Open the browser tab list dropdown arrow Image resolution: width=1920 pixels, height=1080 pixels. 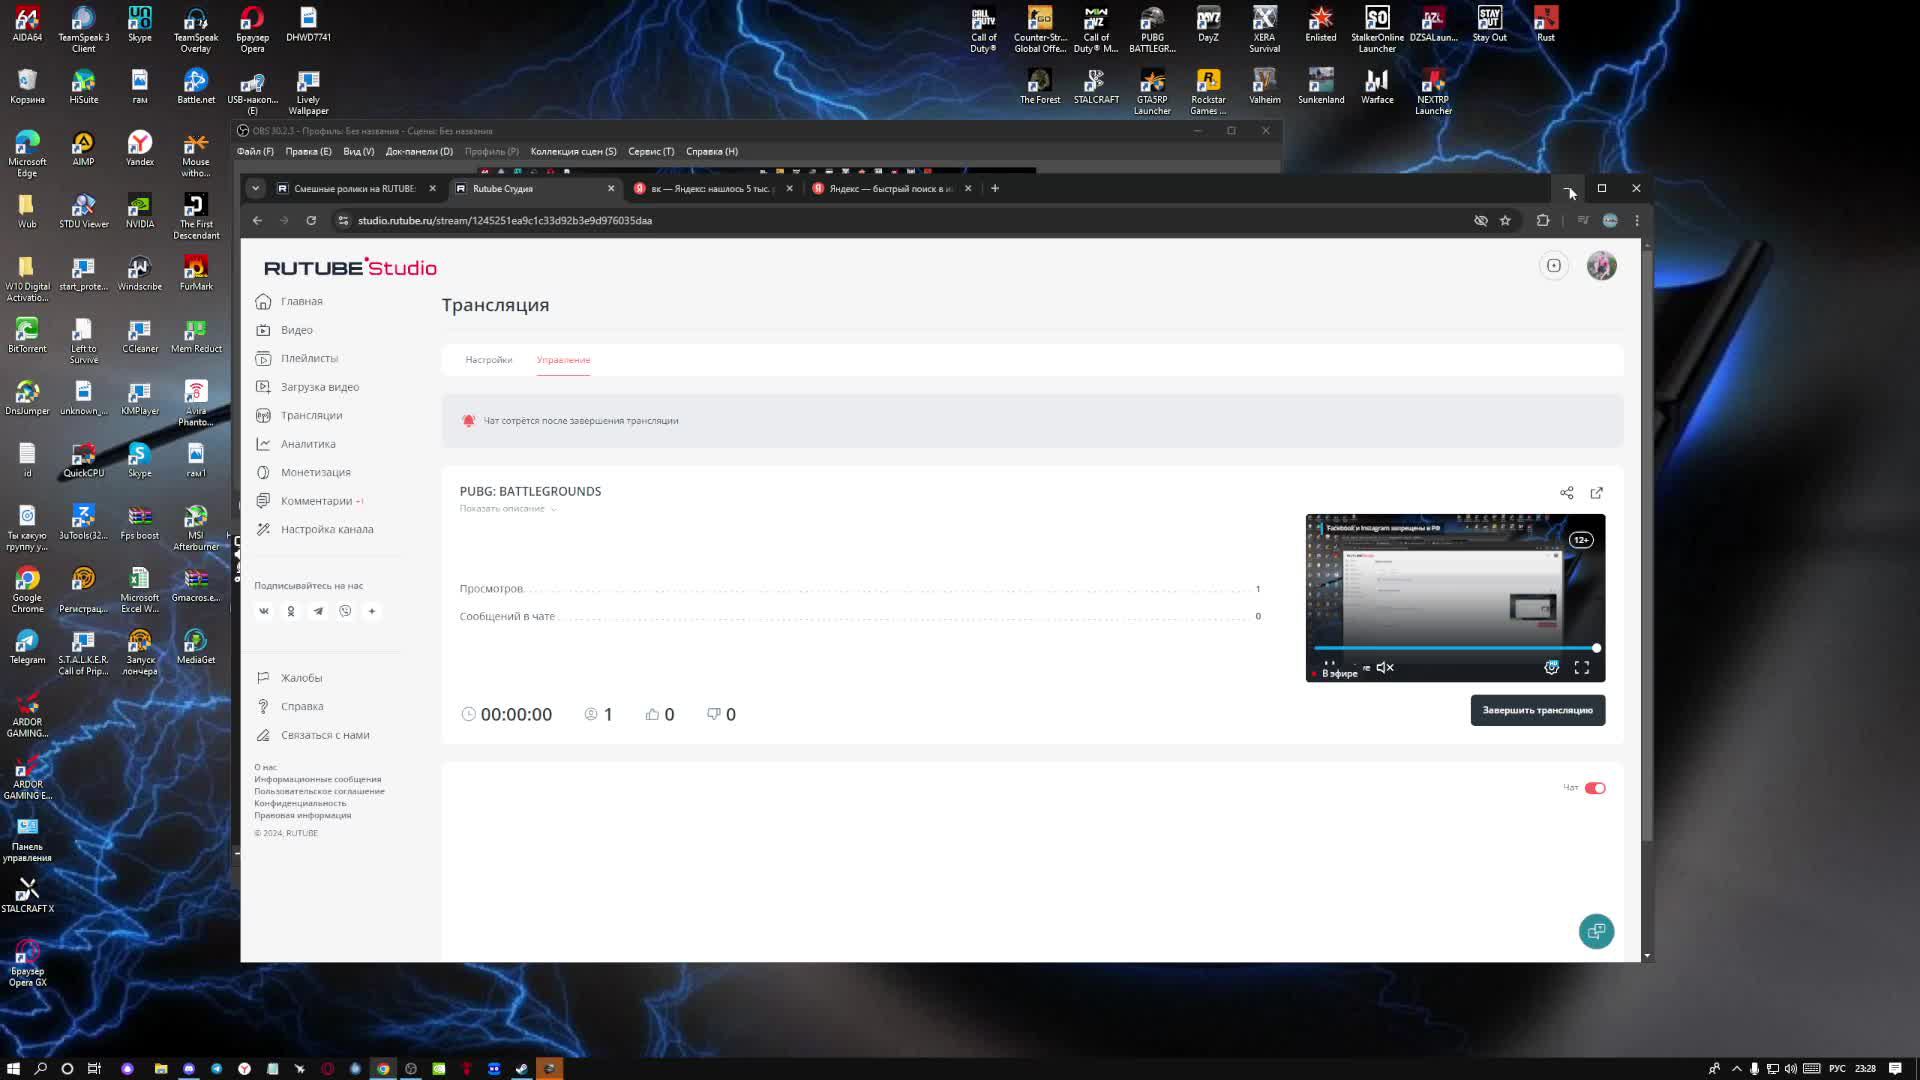(256, 188)
